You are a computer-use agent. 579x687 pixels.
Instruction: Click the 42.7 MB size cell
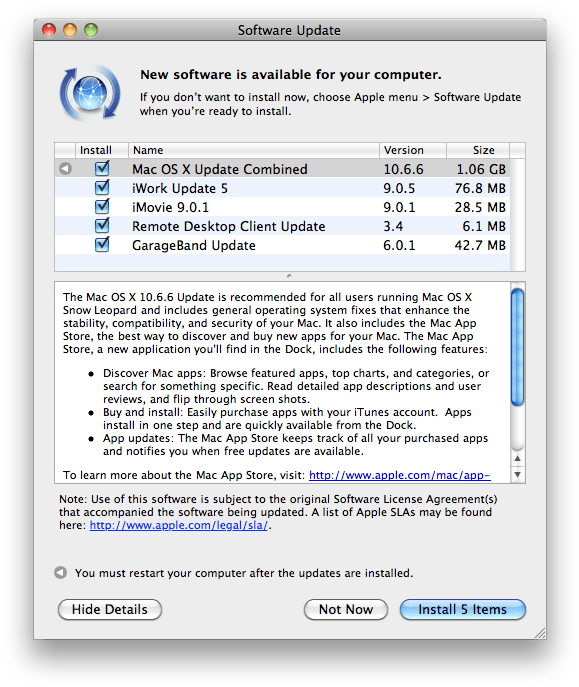[480, 245]
